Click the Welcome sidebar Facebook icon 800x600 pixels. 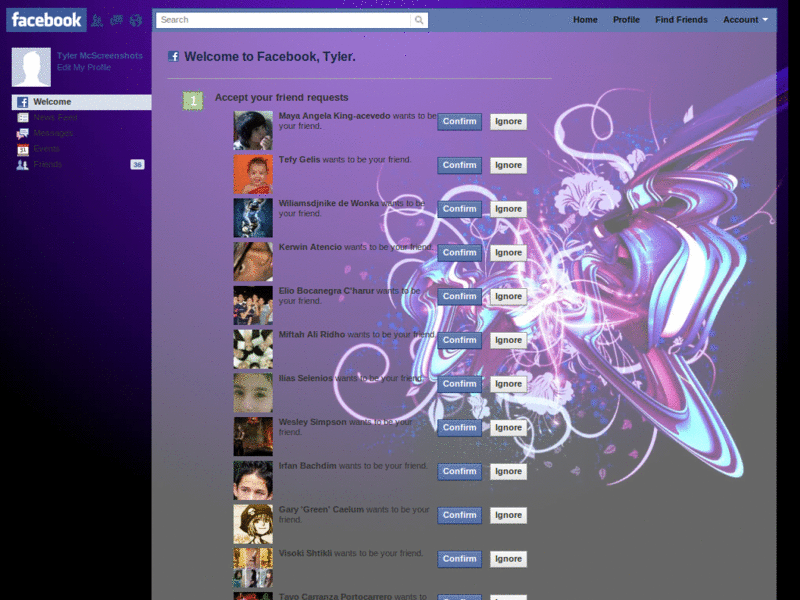click(x=22, y=102)
